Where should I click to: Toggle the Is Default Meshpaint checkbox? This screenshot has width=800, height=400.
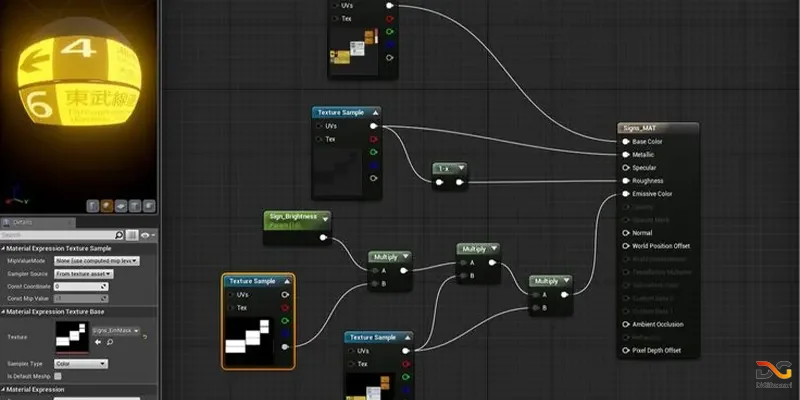click(x=57, y=375)
